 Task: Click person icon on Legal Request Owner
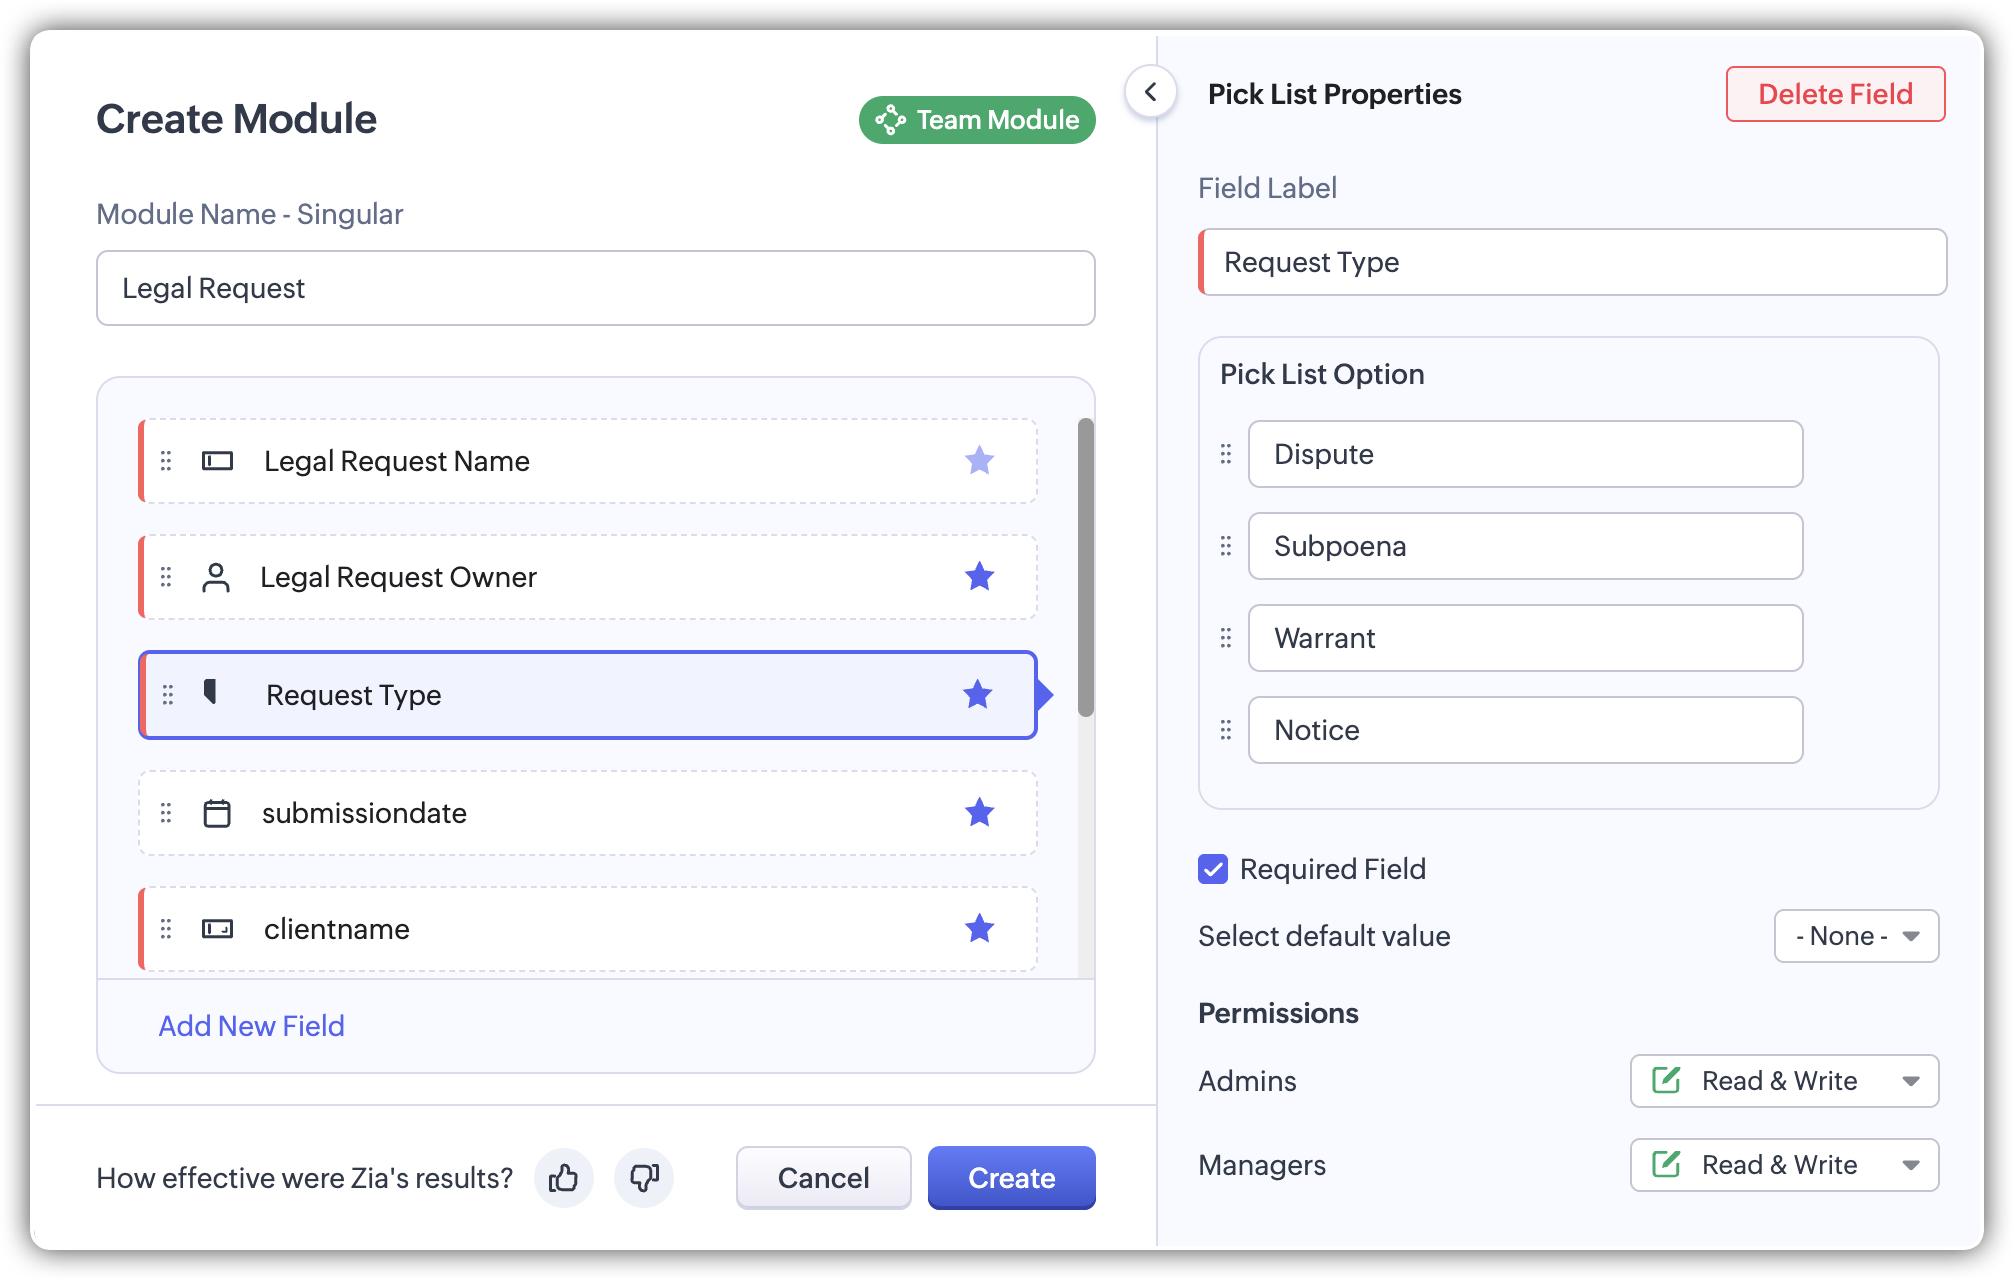(216, 577)
